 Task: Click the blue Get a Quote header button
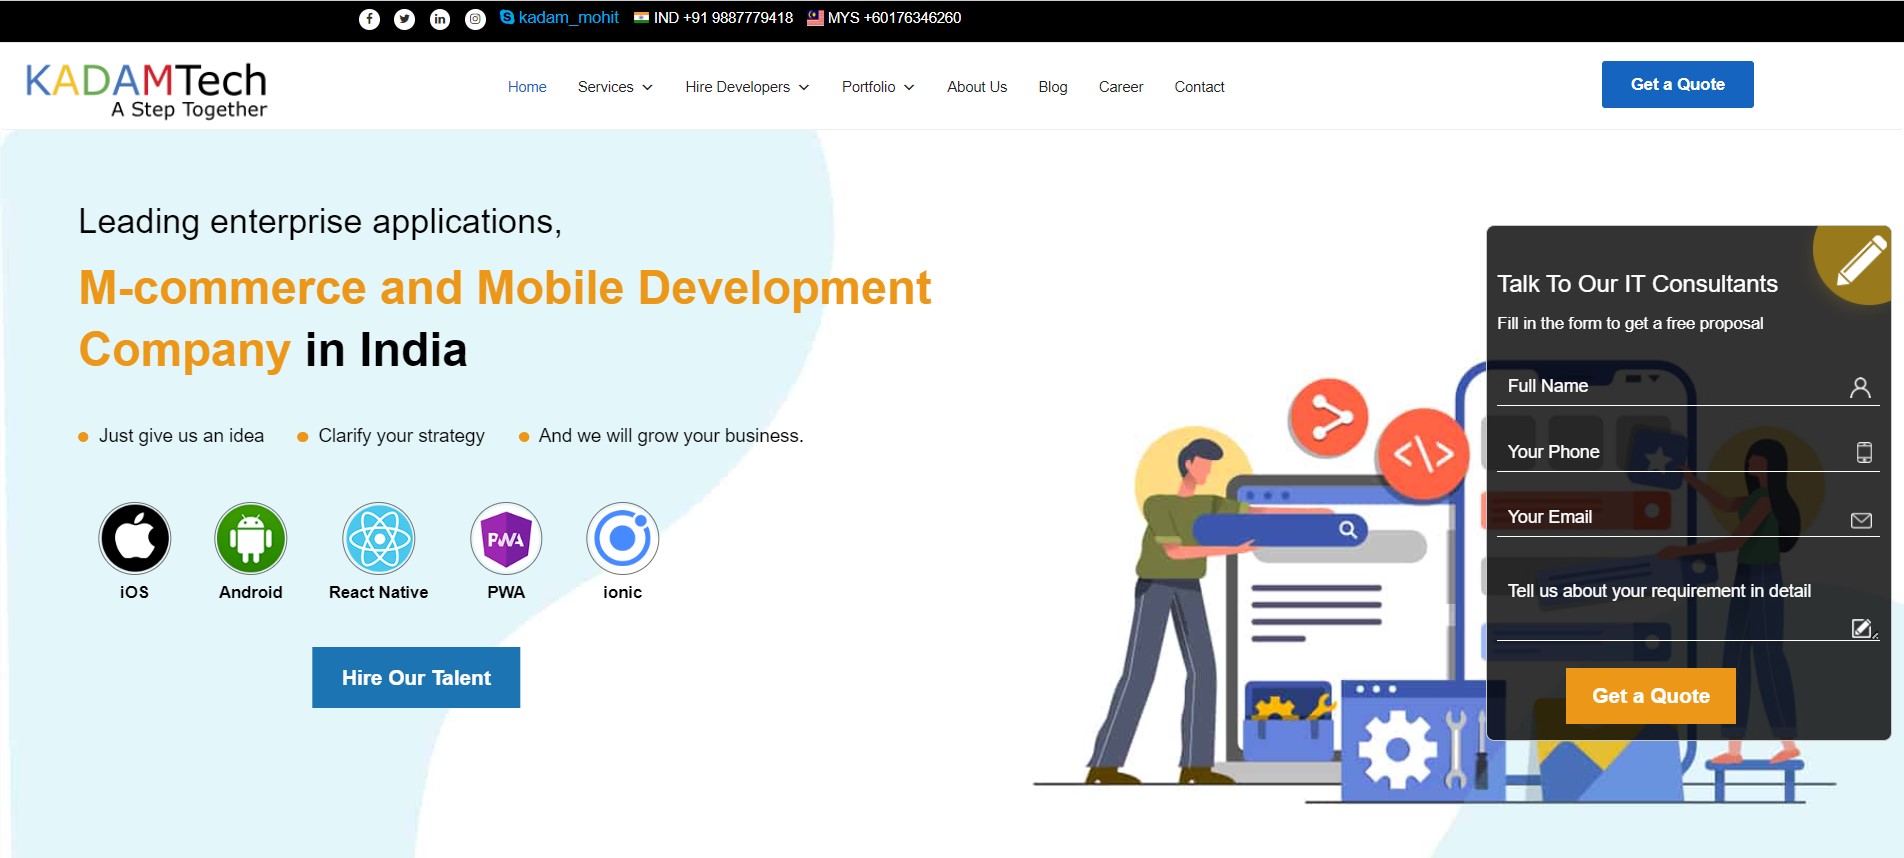1678,84
